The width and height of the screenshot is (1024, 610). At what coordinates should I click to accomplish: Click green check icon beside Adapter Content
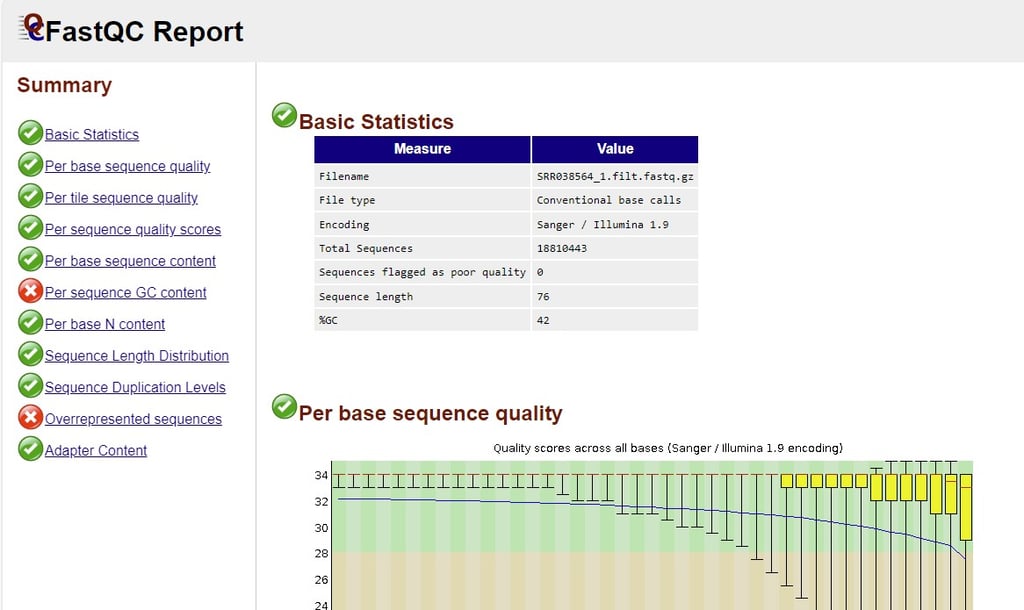[x=30, y=449]
